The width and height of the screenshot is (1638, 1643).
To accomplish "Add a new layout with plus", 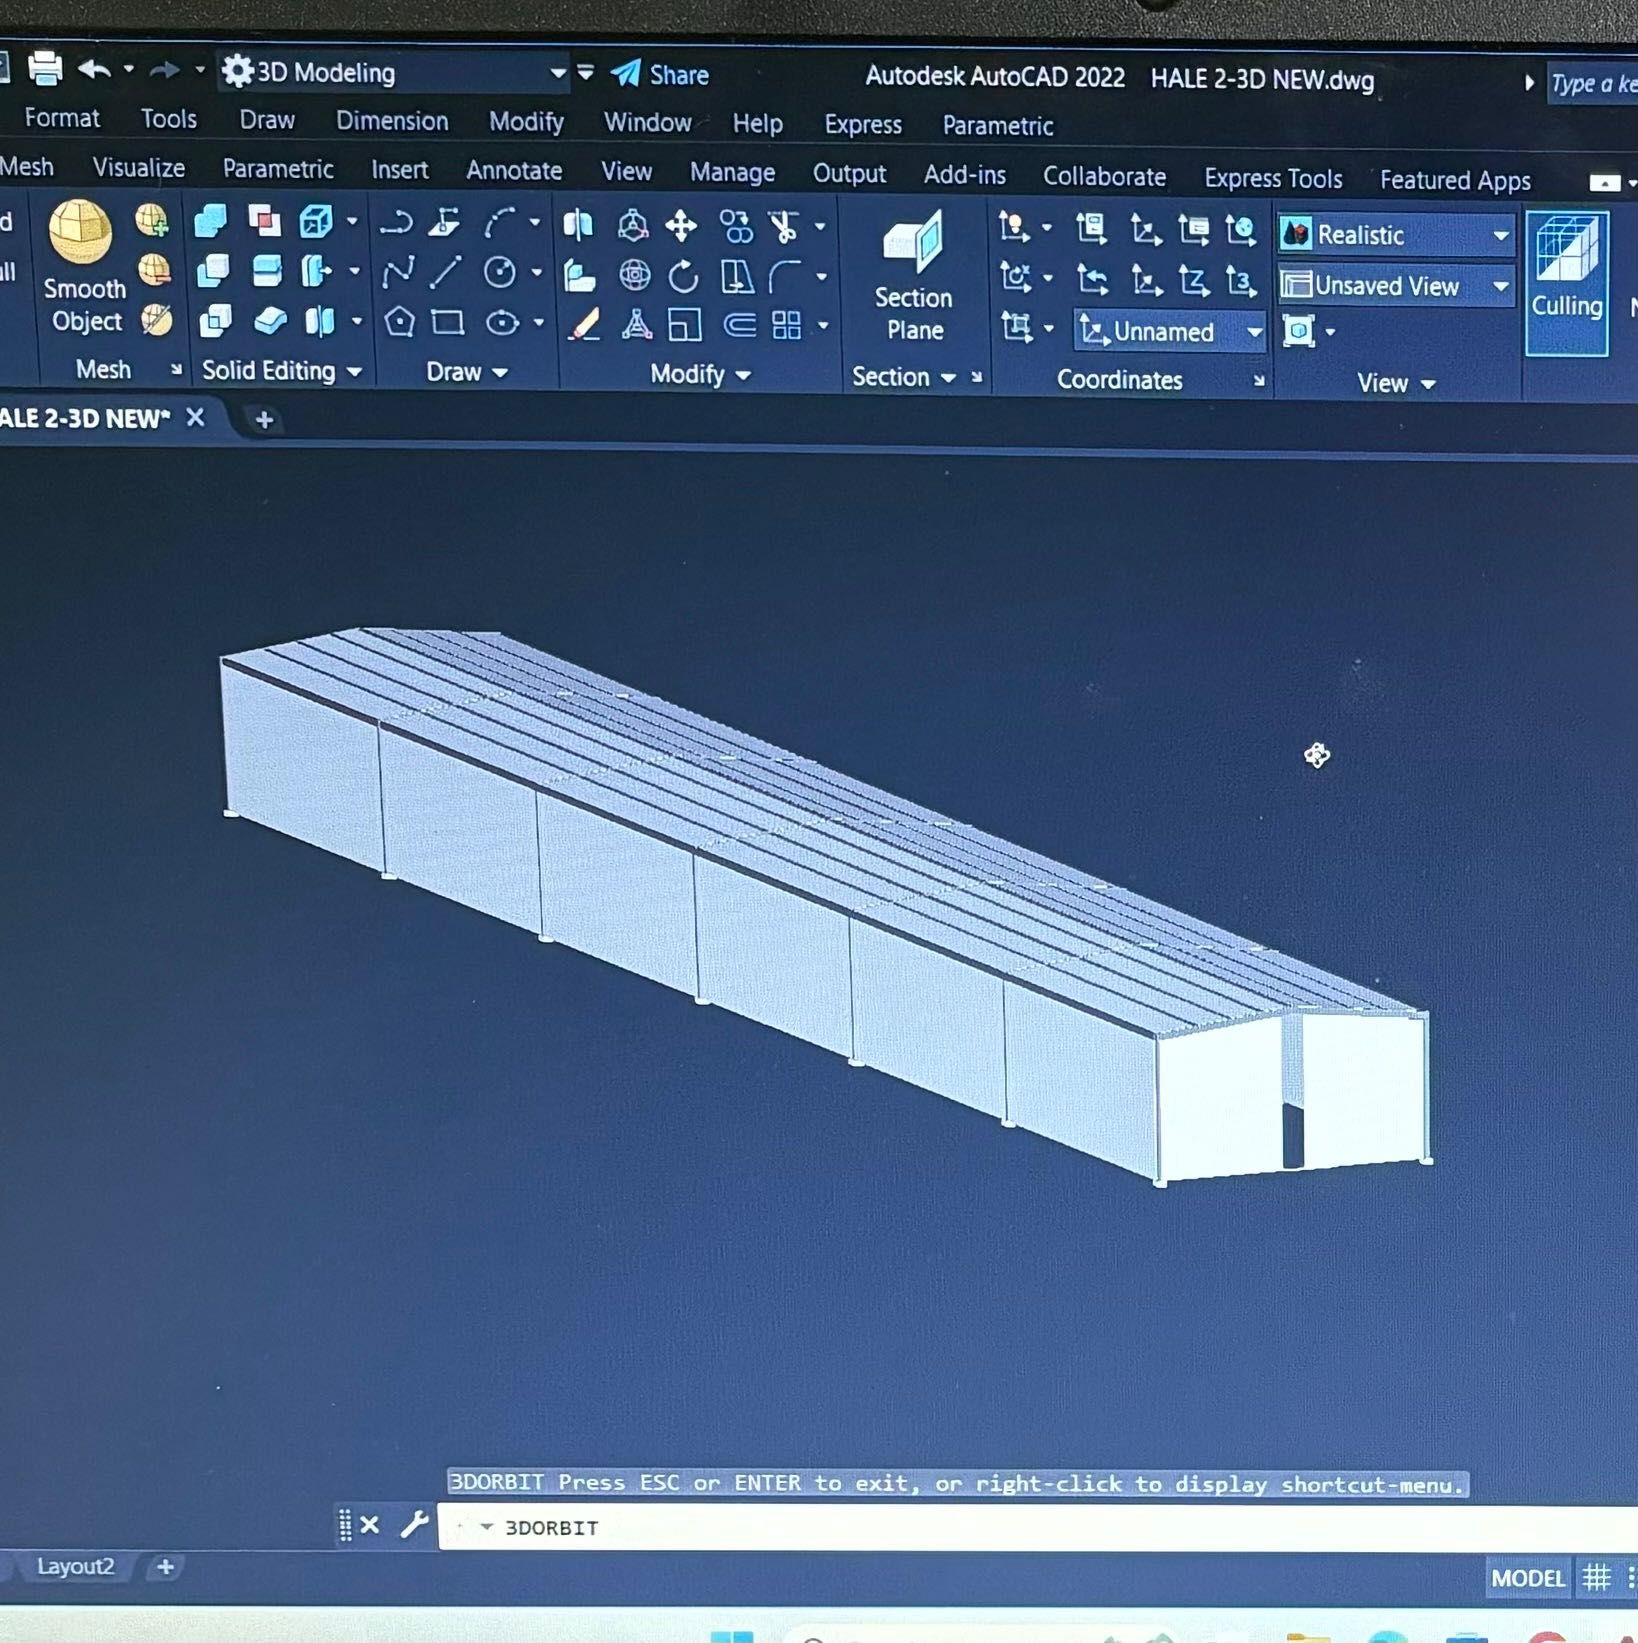I will click(165, 1567).
